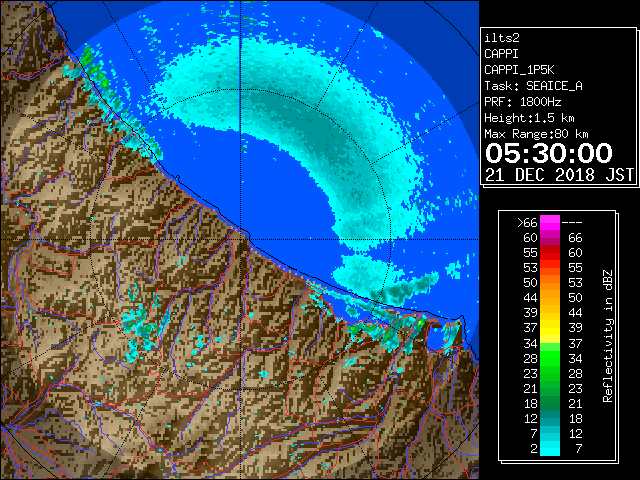This screenshot has height=480, width=640.
Task: Click the 2 label at the legend bottom
Action: [534, 449]
